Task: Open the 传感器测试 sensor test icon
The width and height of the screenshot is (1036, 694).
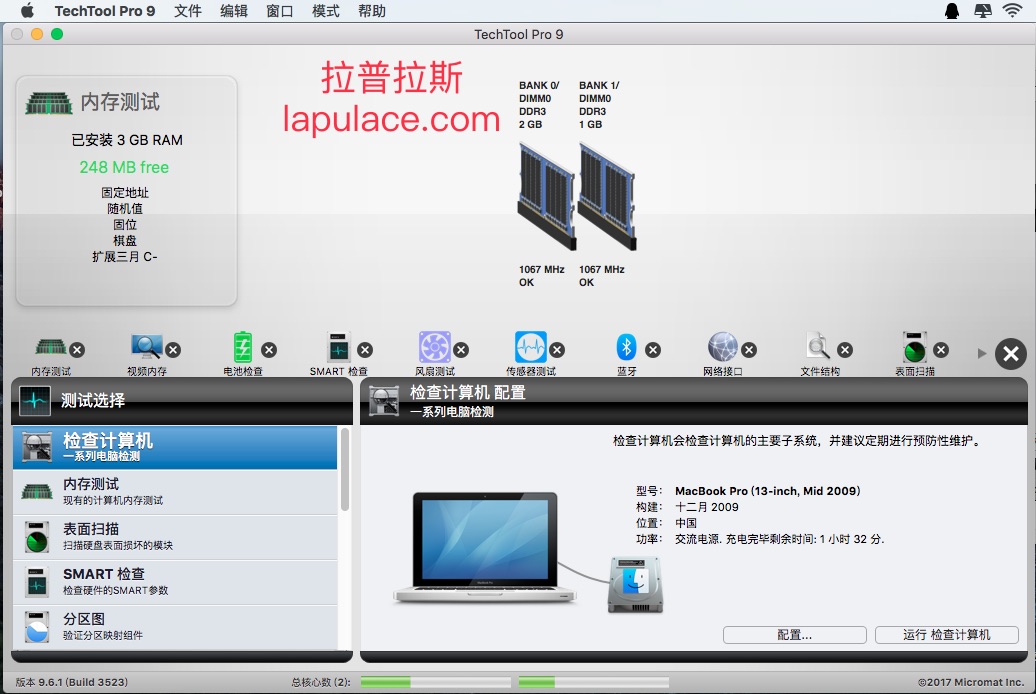Action: coord(531,347)
